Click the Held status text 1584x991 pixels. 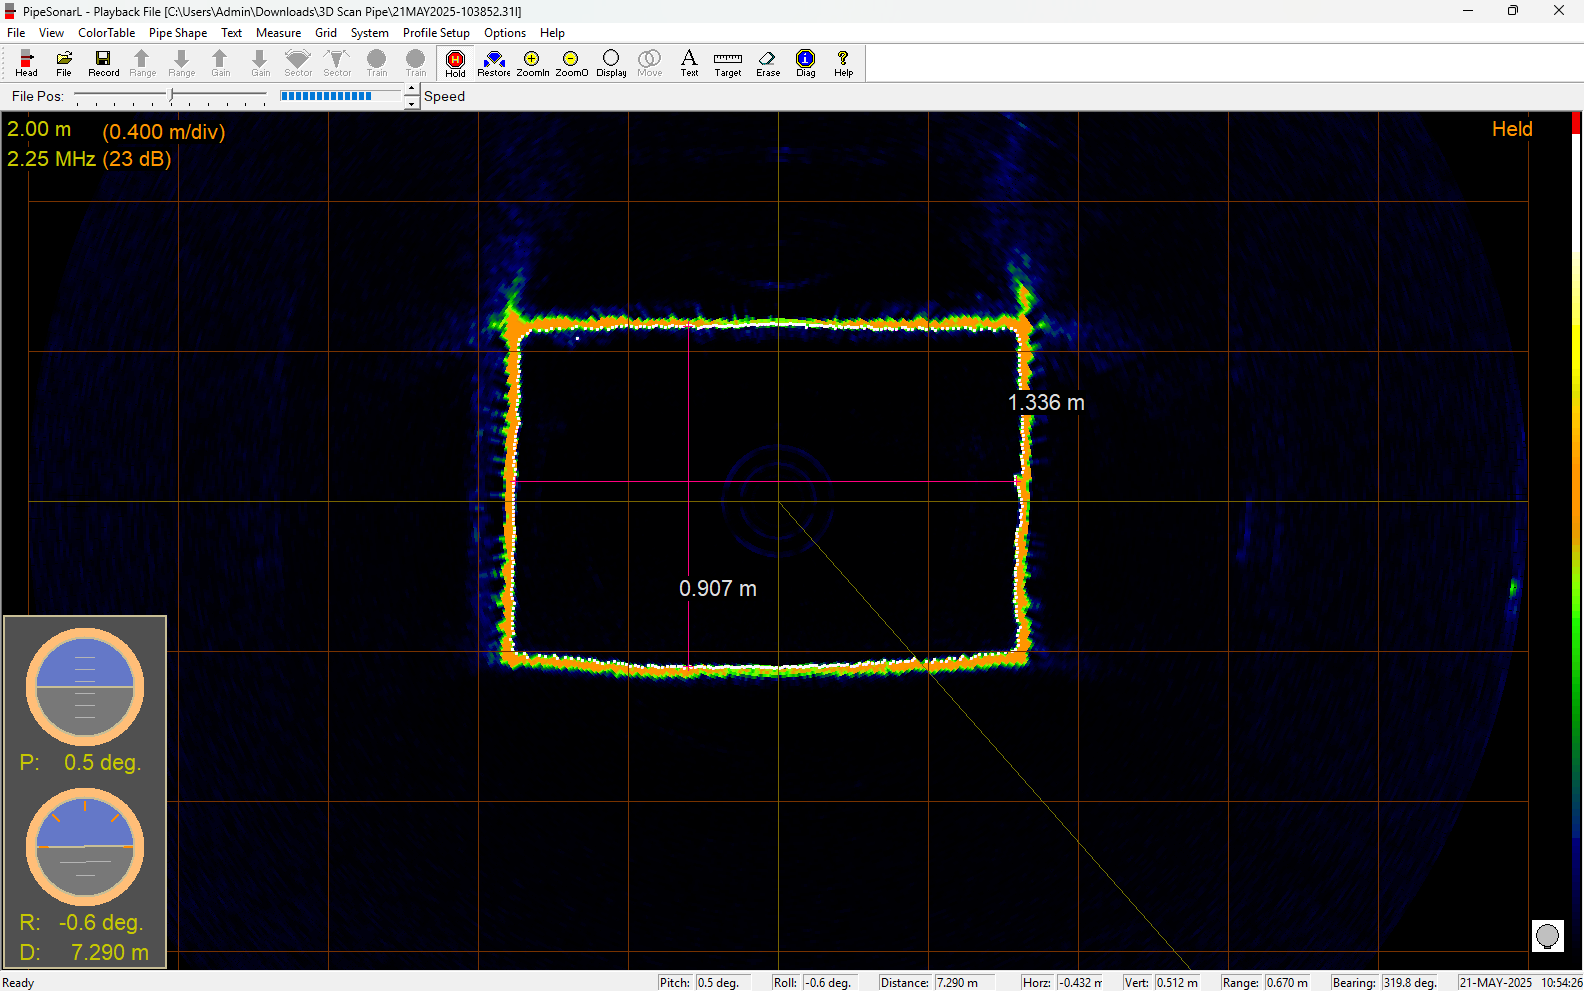click(x=1512, y=129)
